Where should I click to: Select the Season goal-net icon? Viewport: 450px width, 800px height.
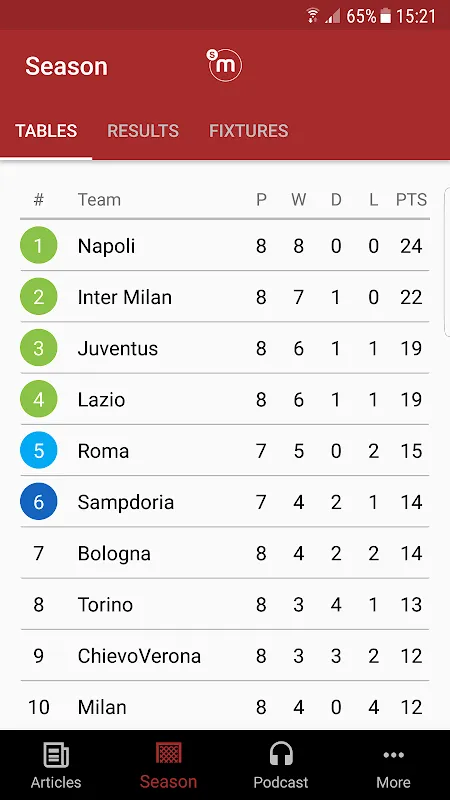click(168, 753)
